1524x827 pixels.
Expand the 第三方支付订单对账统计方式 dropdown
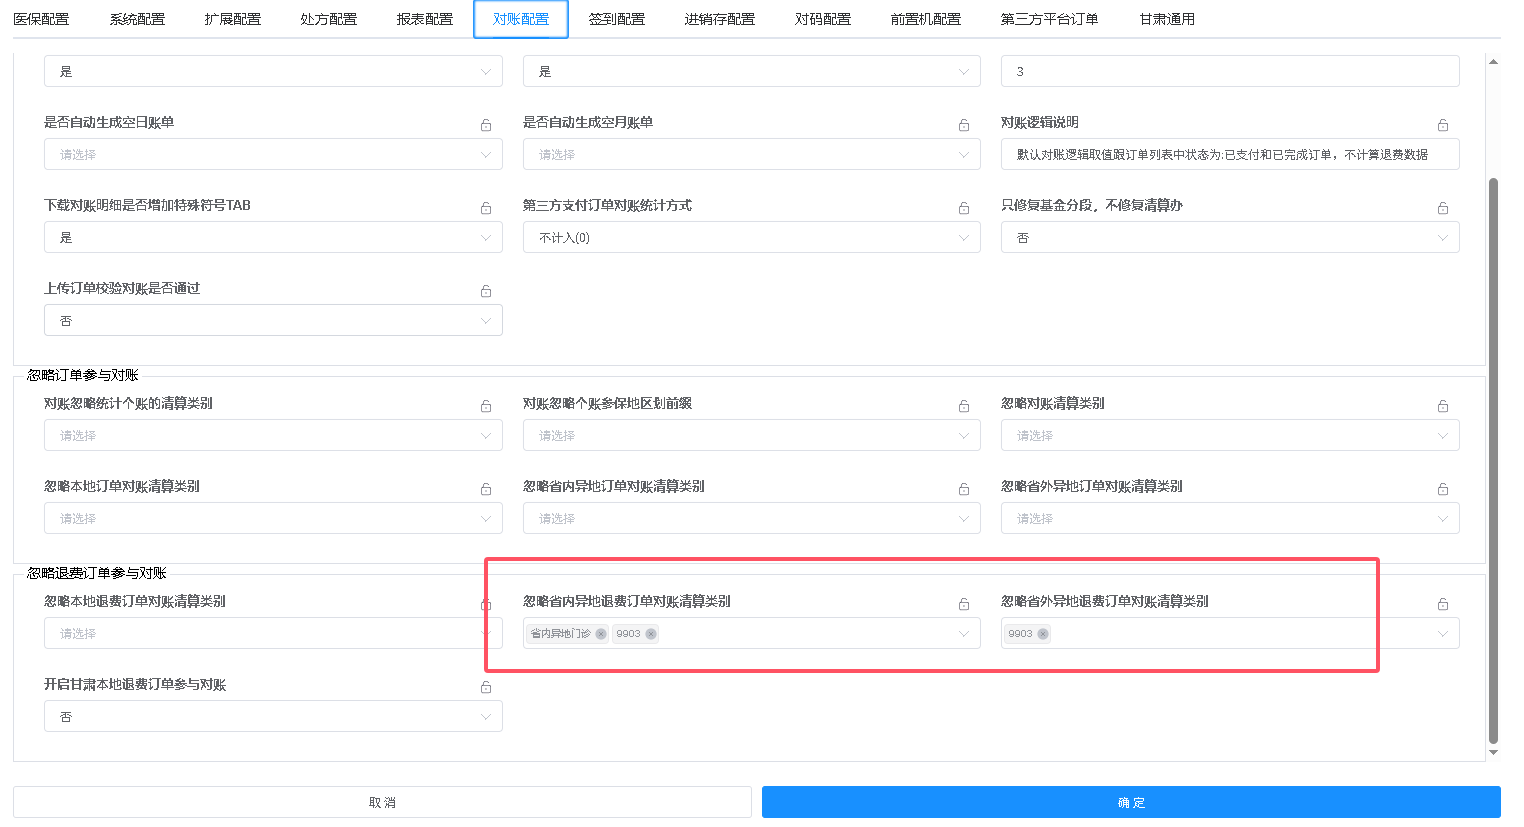click(x=751, y=238)
